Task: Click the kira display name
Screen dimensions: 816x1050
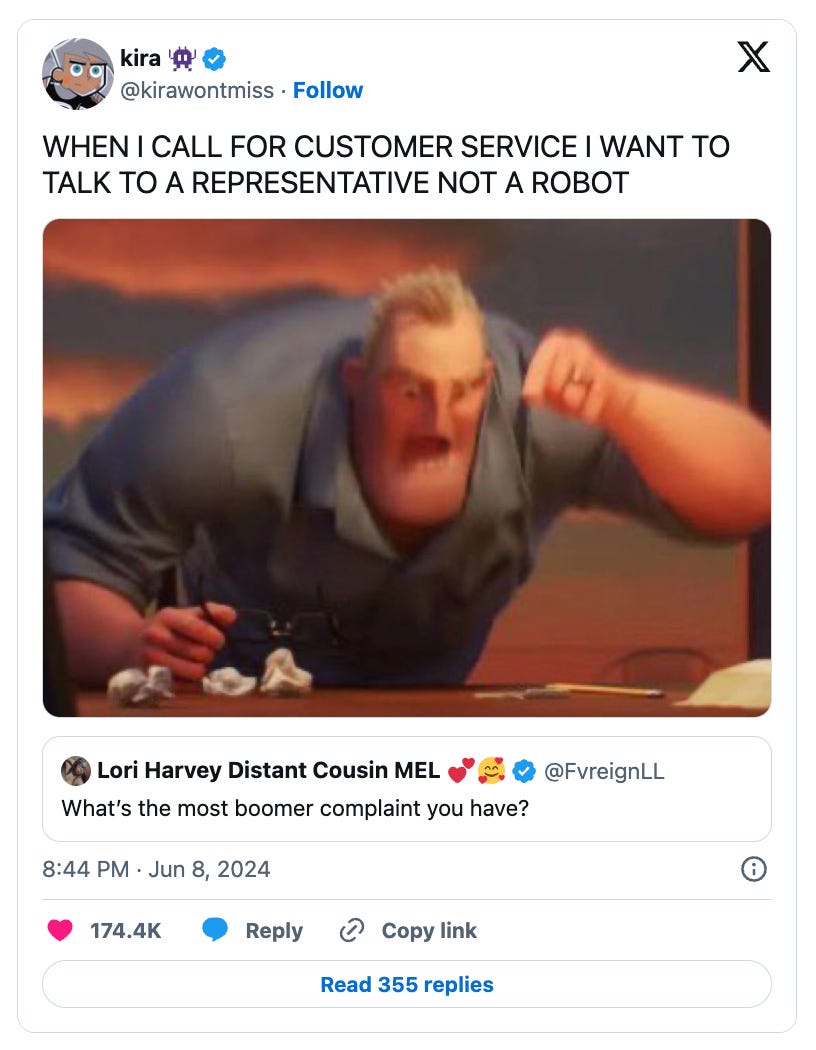Action: [141, 58]
